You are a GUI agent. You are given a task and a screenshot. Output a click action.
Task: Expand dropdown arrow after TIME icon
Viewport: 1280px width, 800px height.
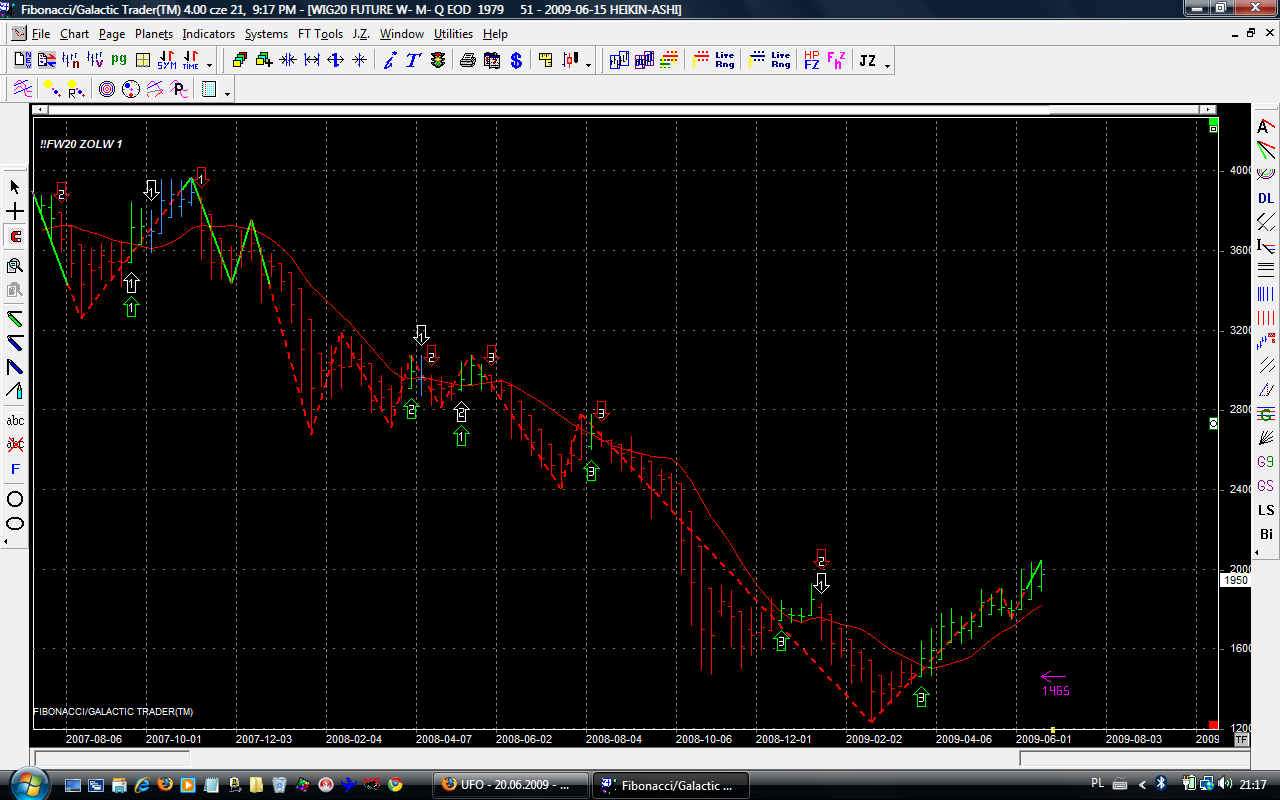tap(209, 65)
